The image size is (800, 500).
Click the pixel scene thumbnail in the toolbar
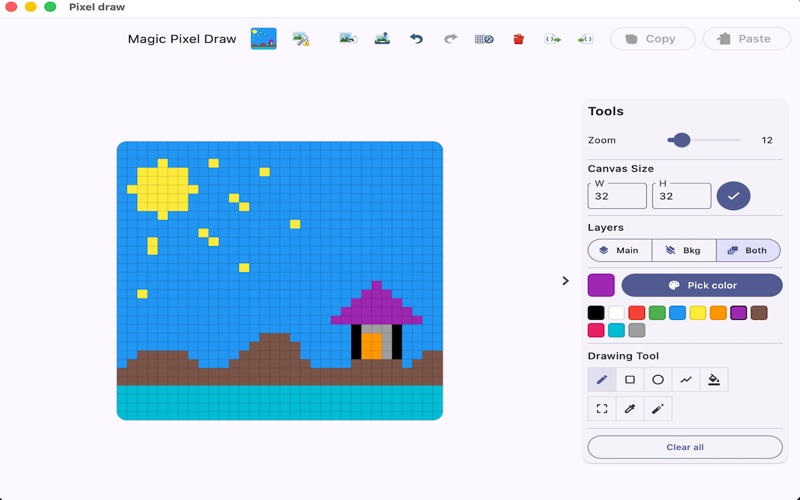click(x=263, y=39)
